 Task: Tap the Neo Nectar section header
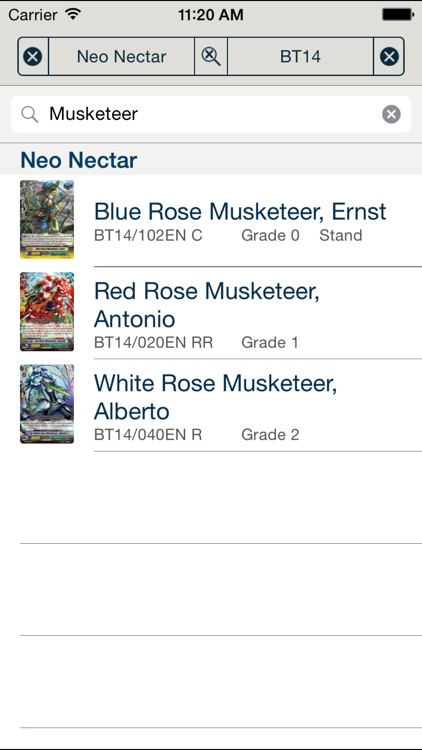coord(211,160)
